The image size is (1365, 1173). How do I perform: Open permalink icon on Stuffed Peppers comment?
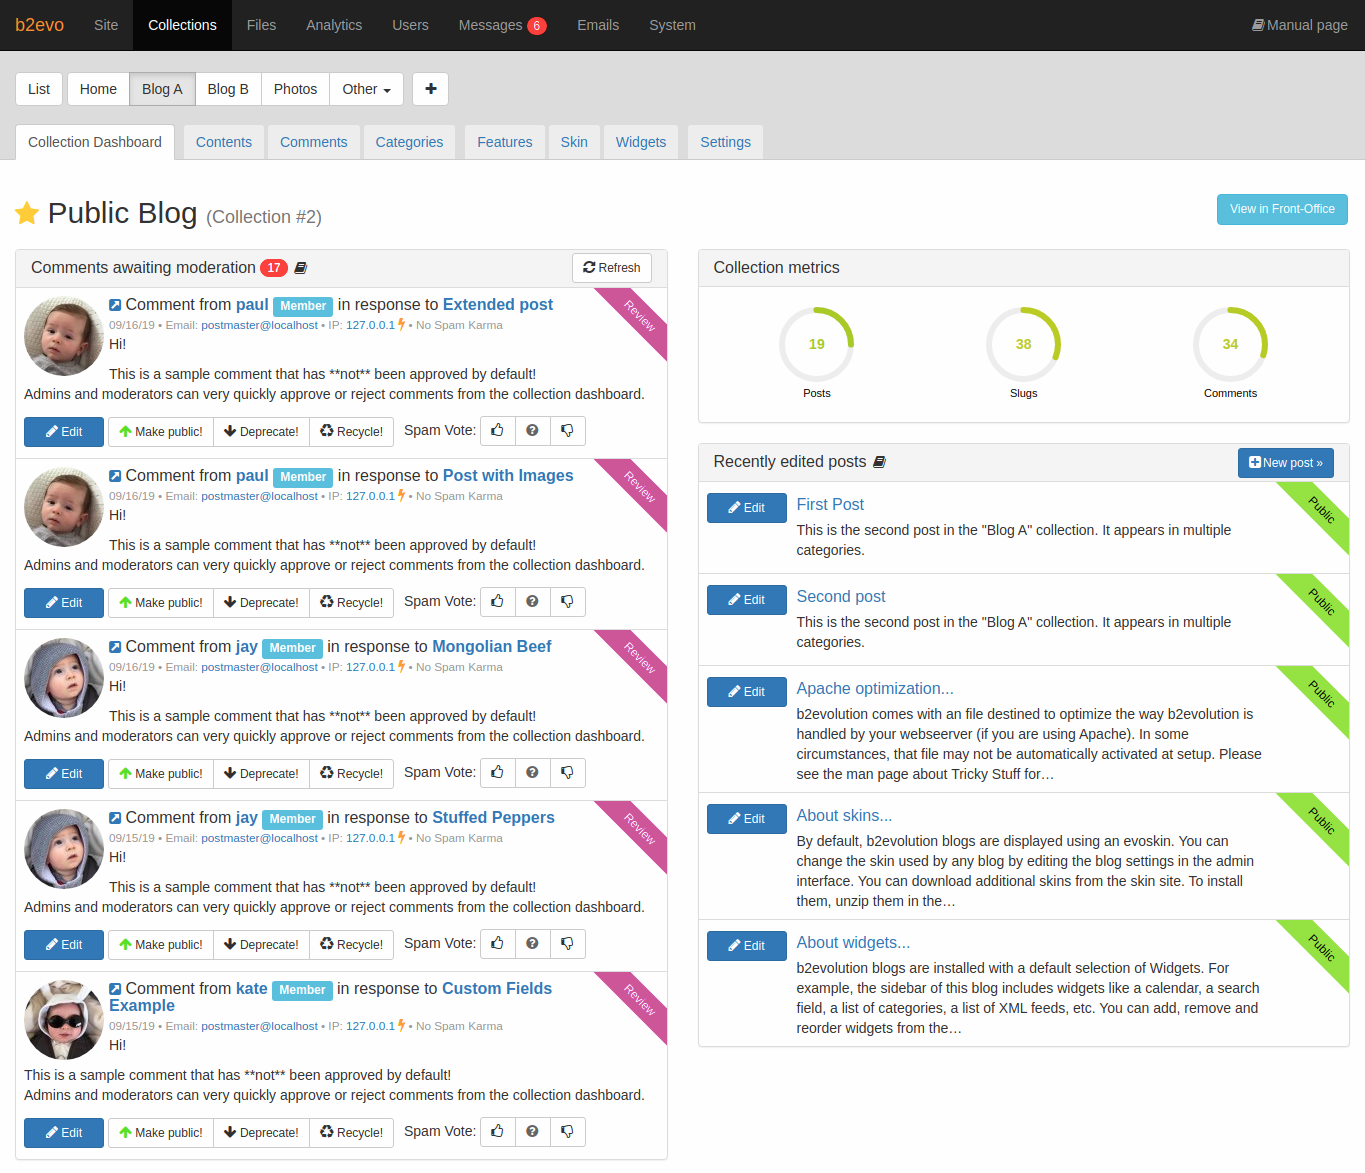pos(115,818)
